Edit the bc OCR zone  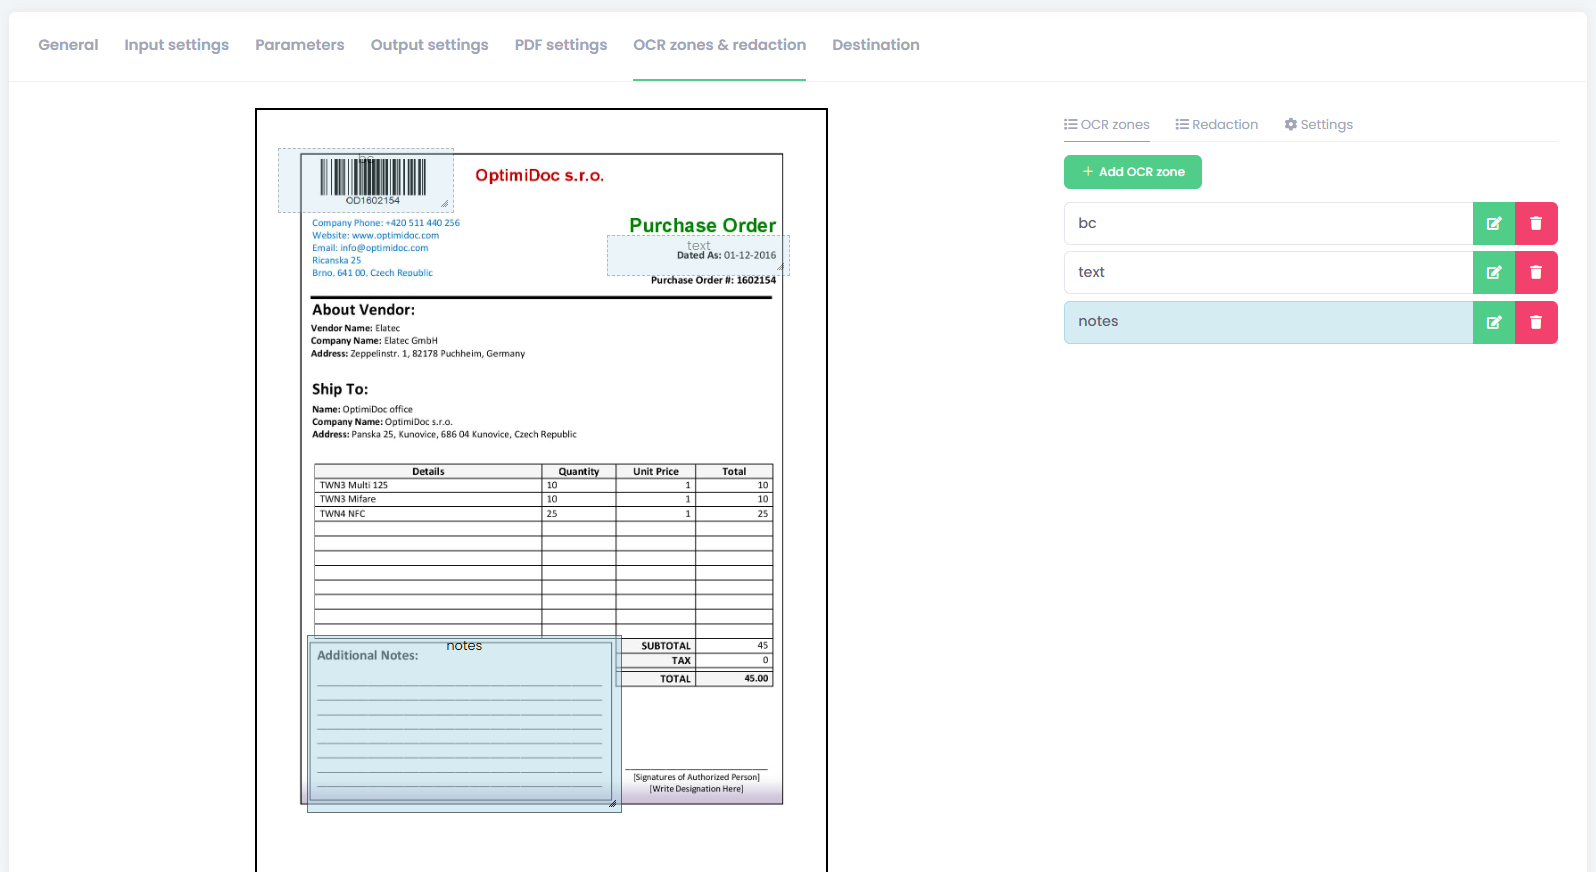pyautogui.click(x=1494, y=223)
